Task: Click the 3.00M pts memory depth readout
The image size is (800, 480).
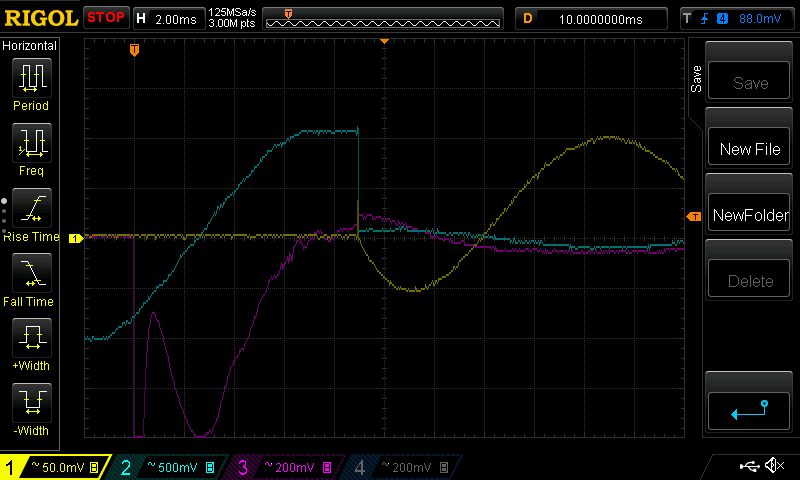Action: (232, 23)
